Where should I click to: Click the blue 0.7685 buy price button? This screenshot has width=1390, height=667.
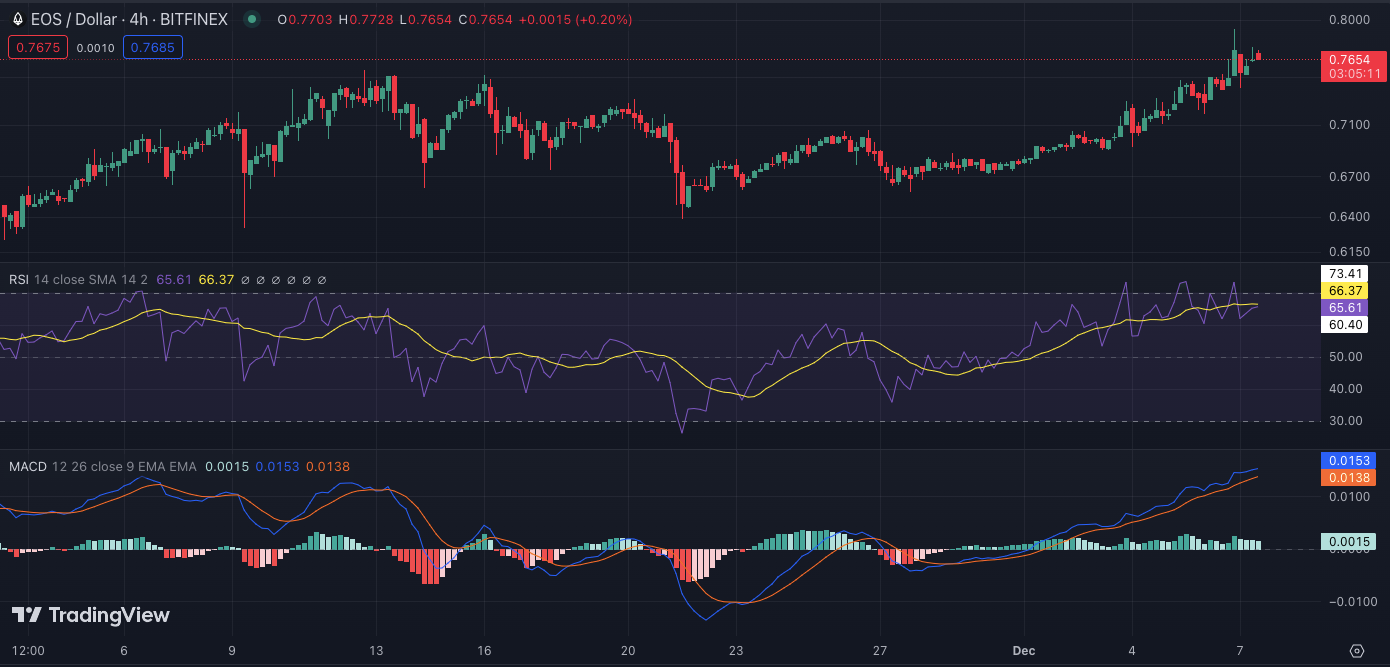[153, 47]
